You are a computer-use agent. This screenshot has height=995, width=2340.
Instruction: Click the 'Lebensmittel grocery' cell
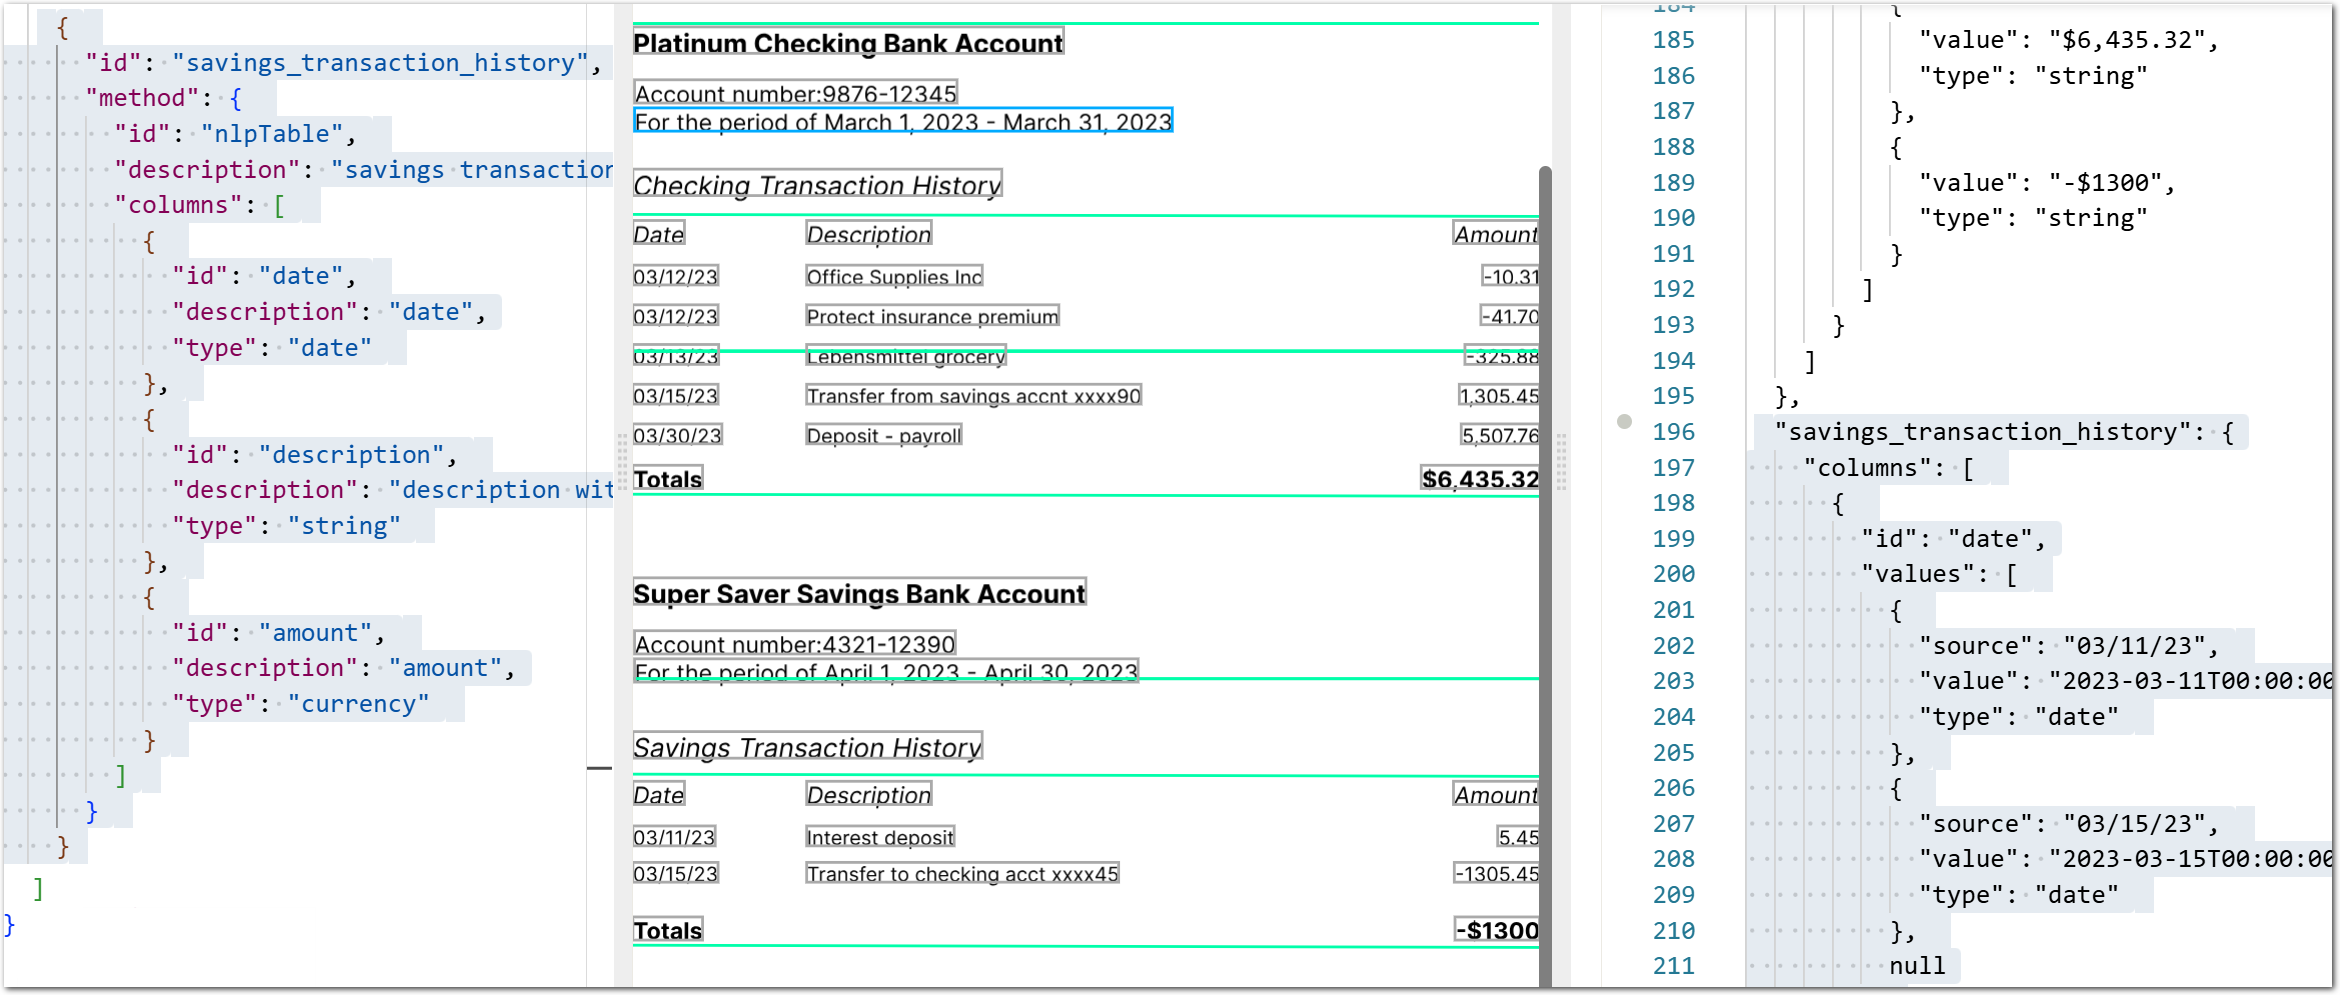point(906,357)
